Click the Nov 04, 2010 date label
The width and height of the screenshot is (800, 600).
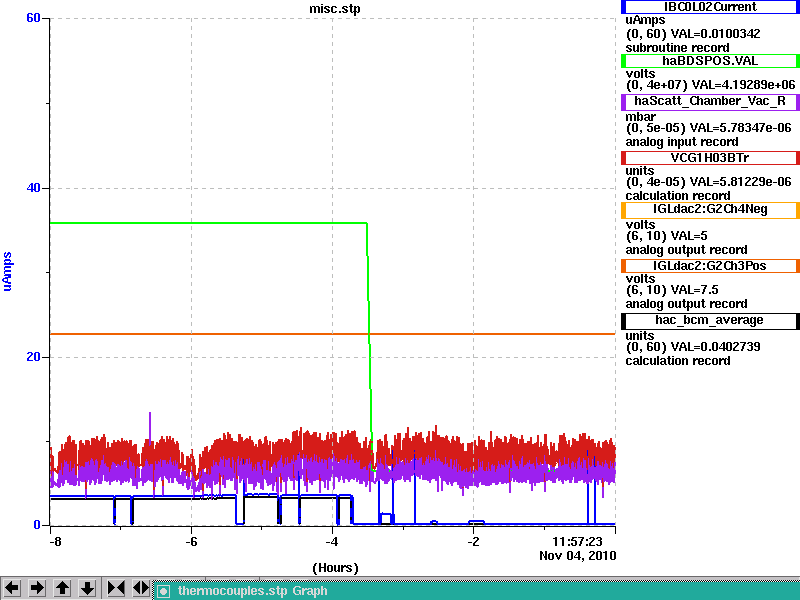point(578,556)
